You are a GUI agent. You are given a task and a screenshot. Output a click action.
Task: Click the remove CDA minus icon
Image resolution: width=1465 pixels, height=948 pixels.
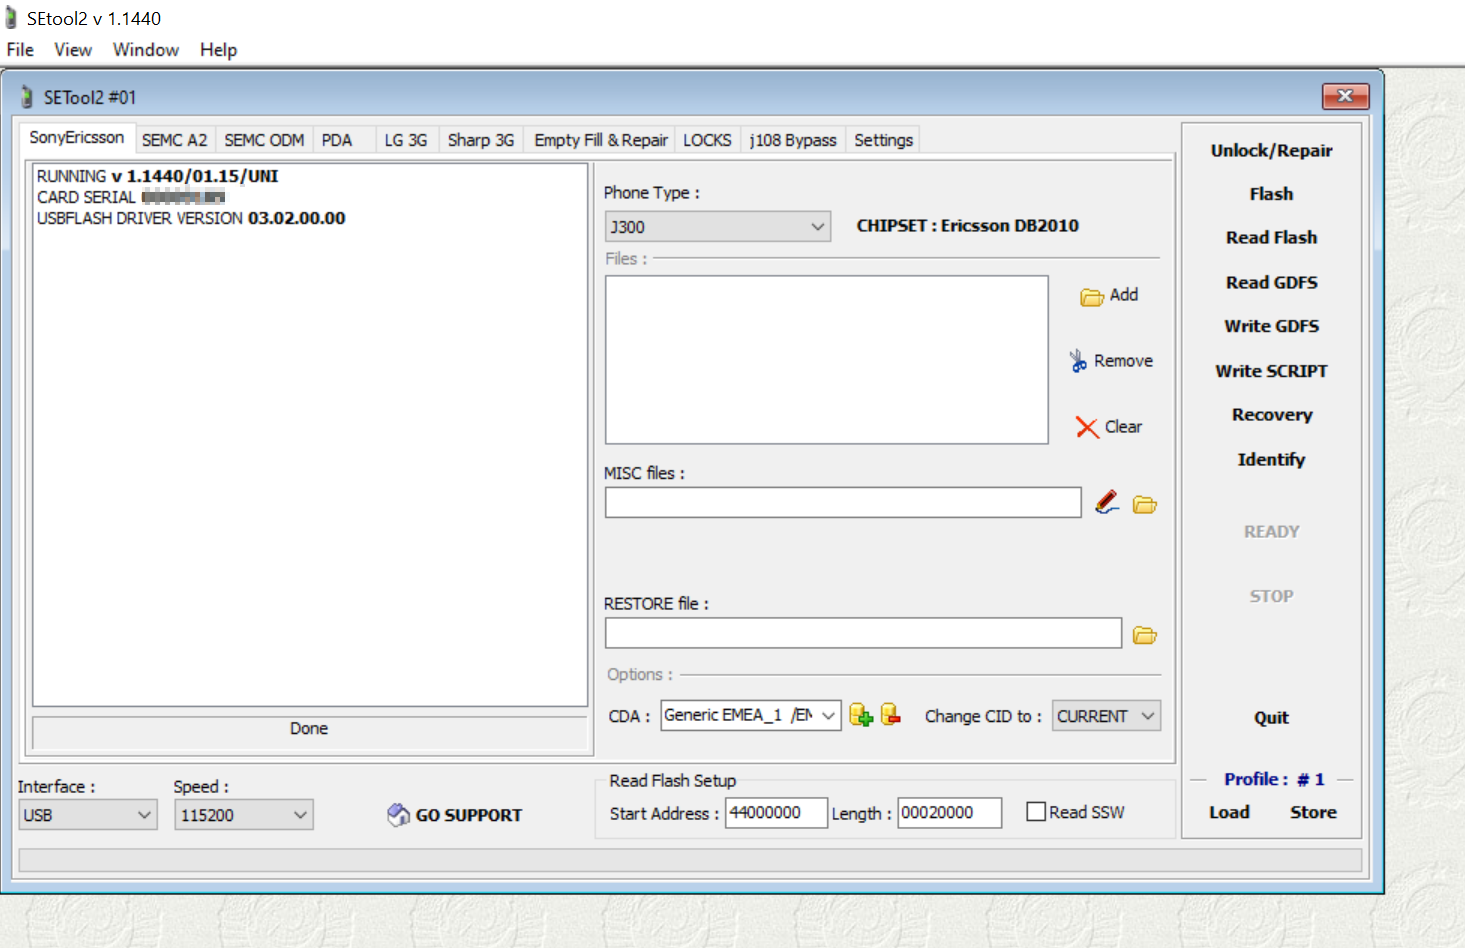(x=890, y=715)
